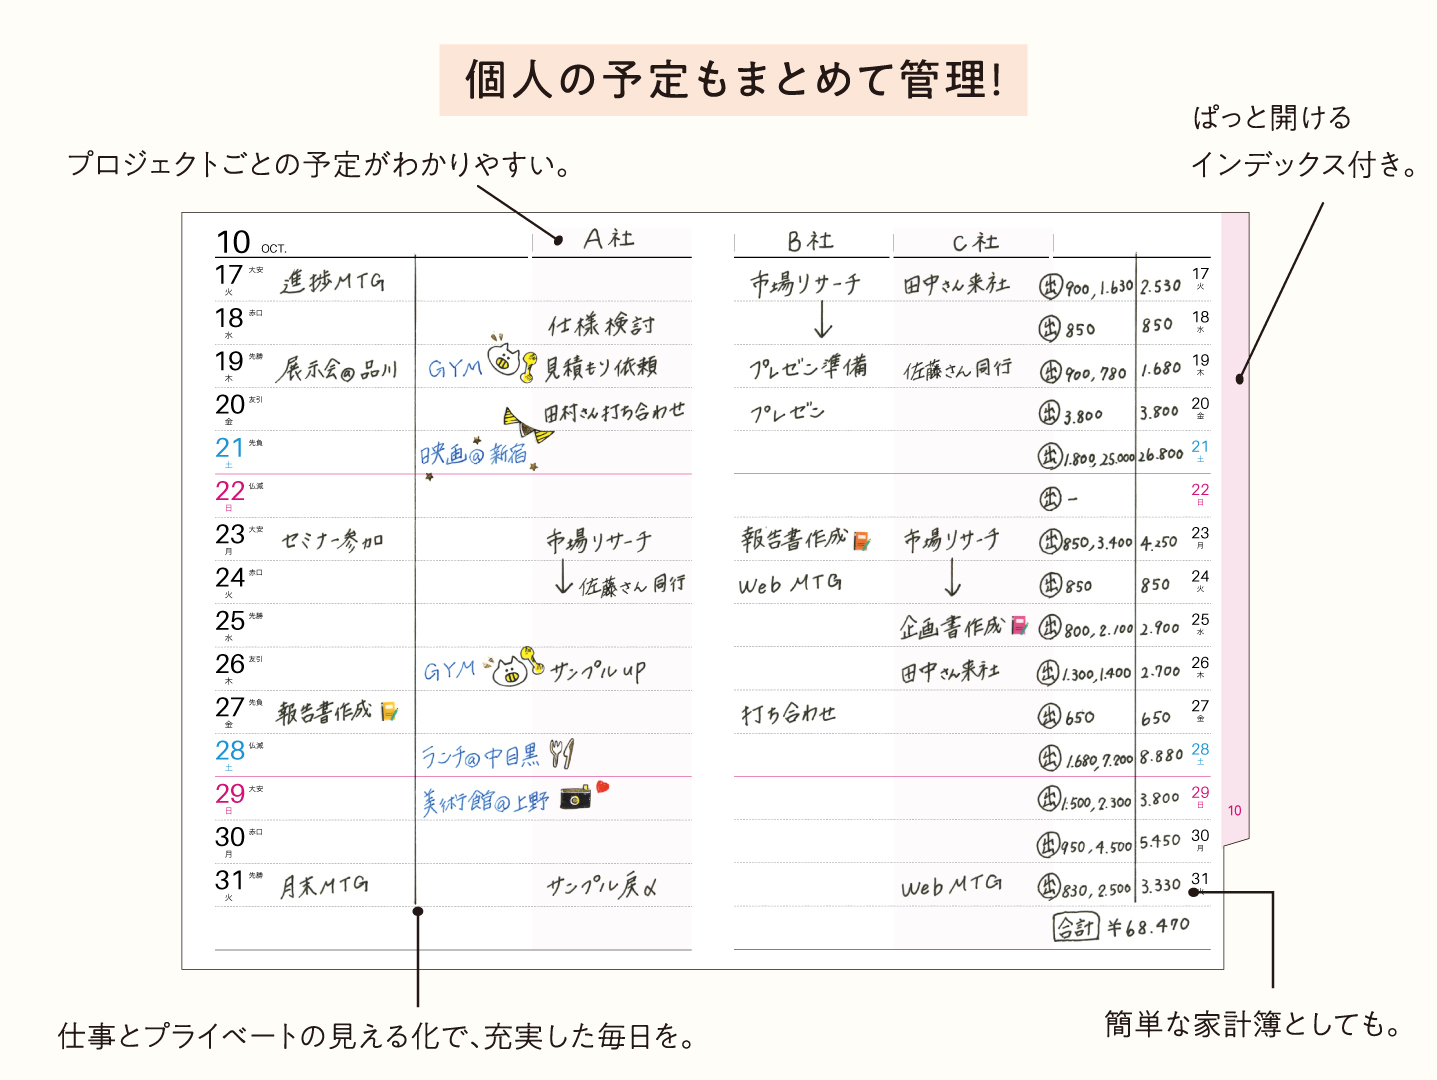Image resolution: width=1437 pixels, height=1080 pixels.
Task: Select the A社 column header
Action: (x=609, y=239)
